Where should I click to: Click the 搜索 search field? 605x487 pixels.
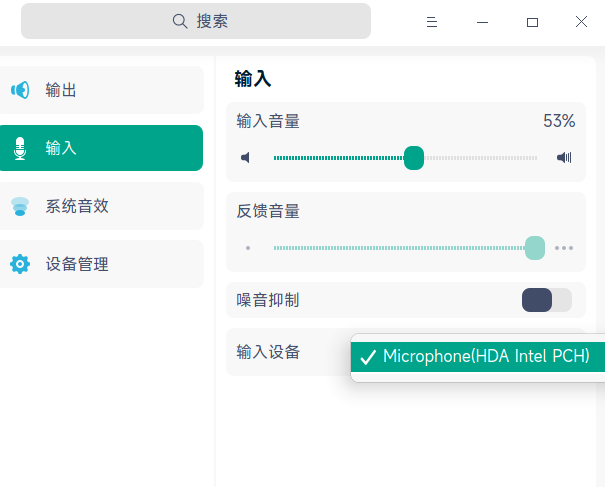point(196,21)
